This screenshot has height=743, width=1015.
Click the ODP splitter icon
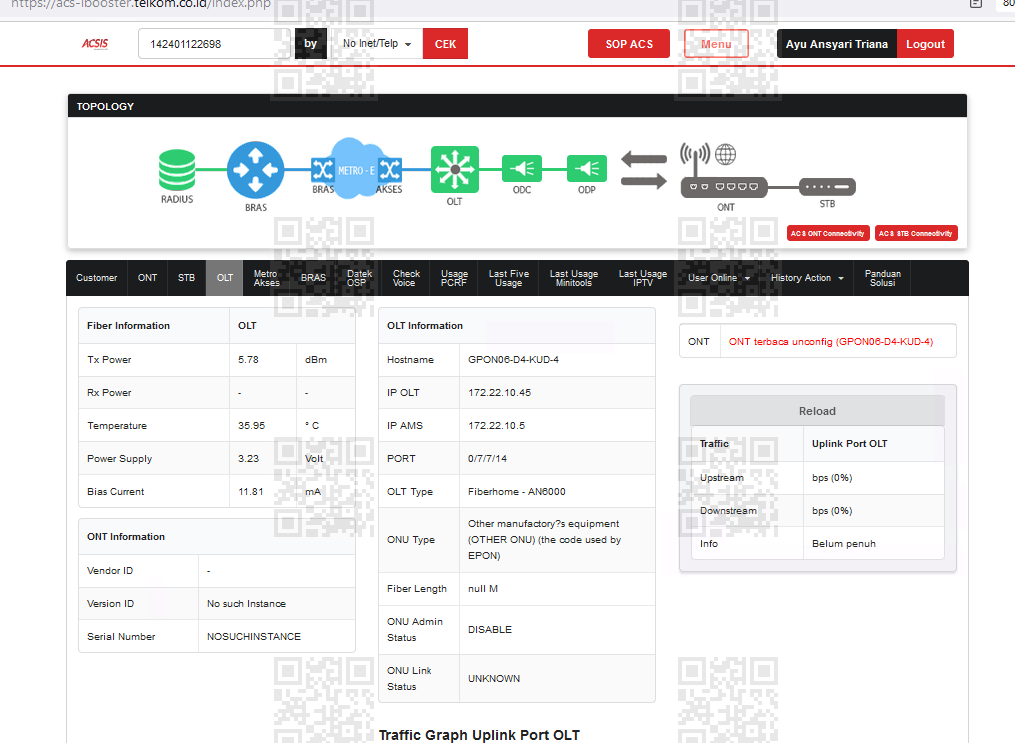(586, 169)
